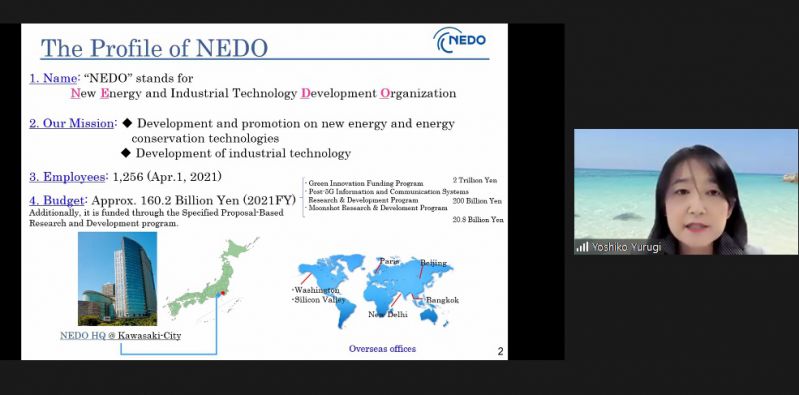Viewport: 799px width, 395px height.
Task: Click the Washington office label
Action: click(x=316, y=290)
